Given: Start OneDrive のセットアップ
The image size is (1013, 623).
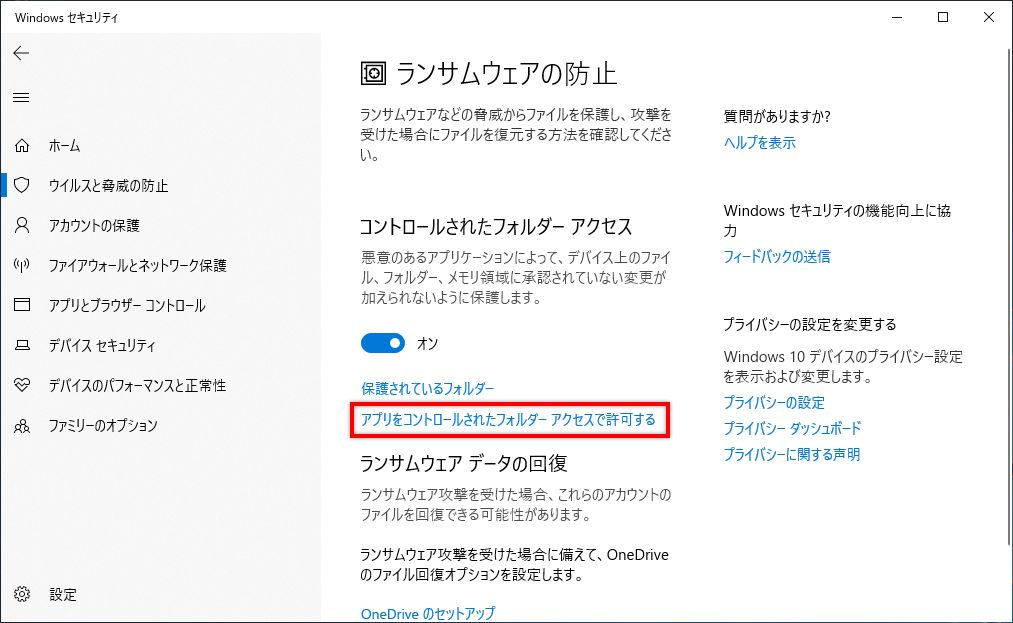Looking at the screenshot, I should [x=426, y=613].
